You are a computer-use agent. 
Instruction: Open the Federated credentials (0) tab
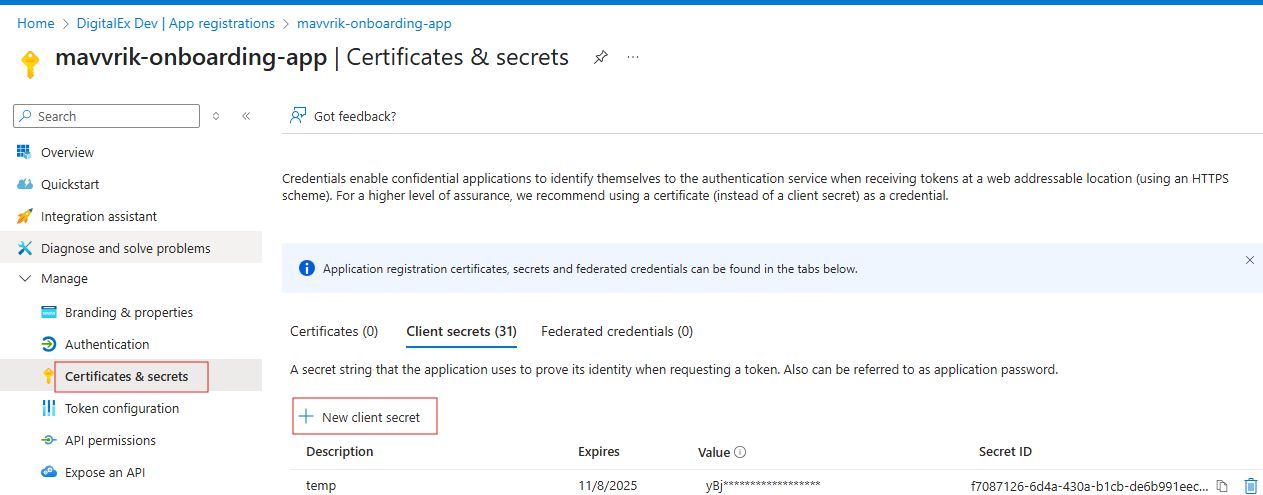click(x=616, y=331)
